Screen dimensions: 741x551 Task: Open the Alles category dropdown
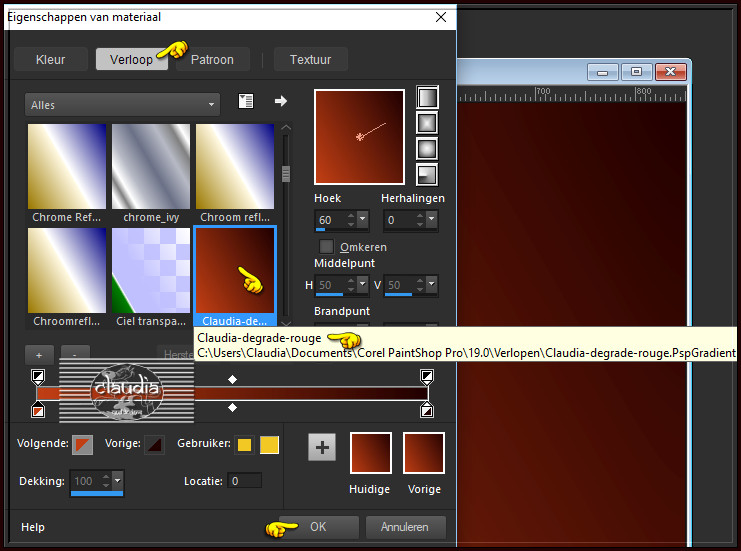click(122, 104)
